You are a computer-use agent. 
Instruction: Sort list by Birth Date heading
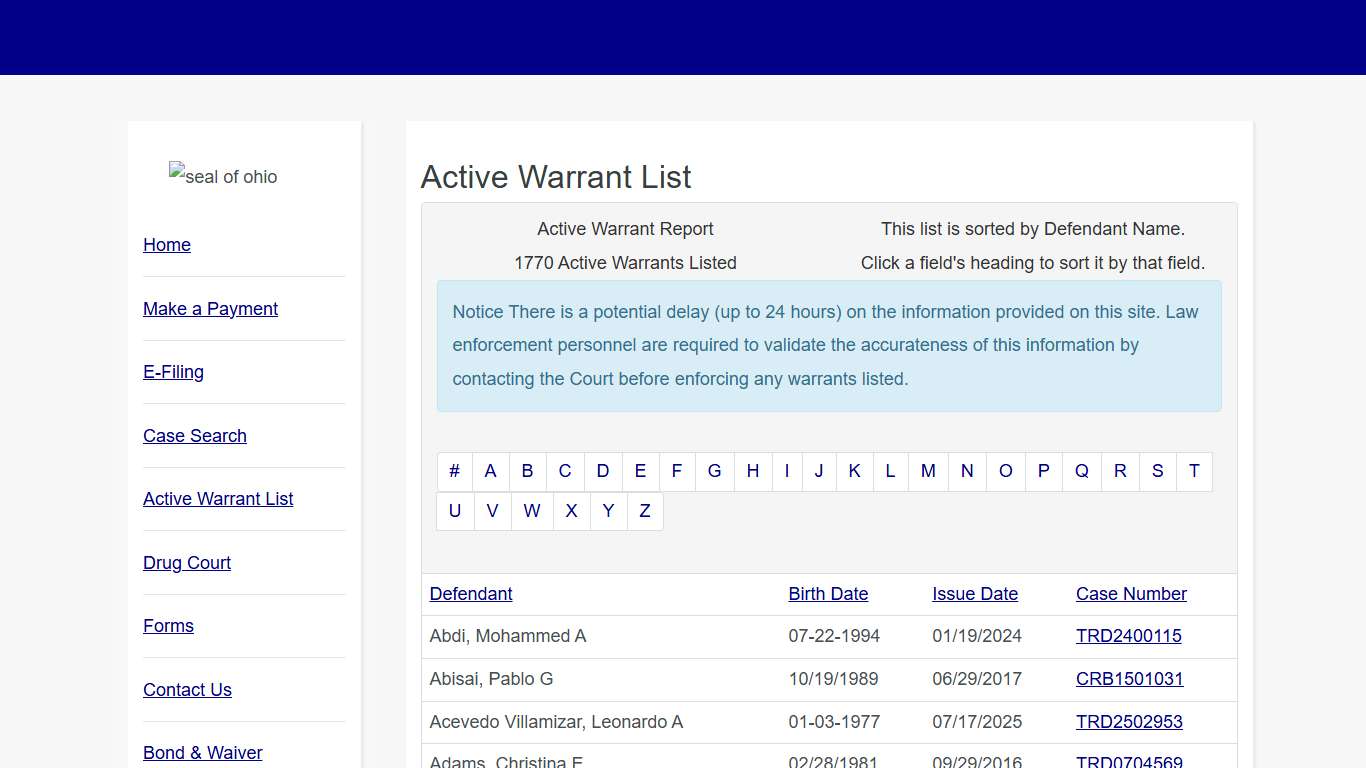pyautogui.click(x=828, y=594)
